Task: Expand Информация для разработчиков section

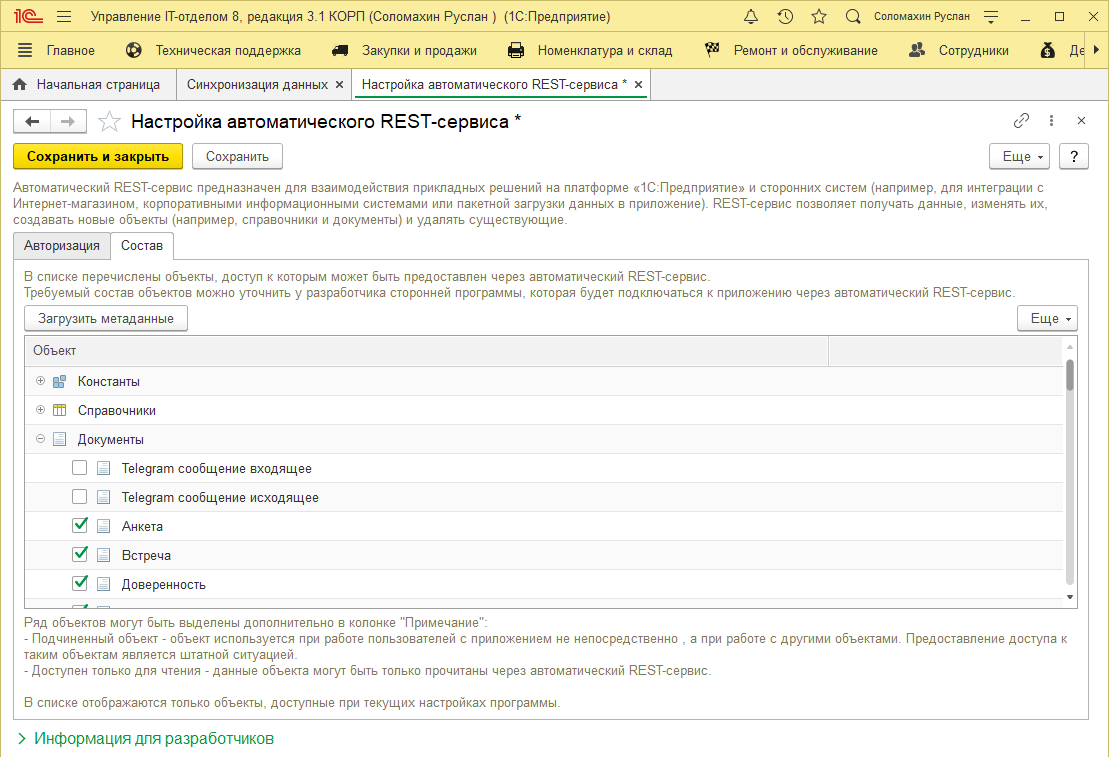Action: coord(144,739)
